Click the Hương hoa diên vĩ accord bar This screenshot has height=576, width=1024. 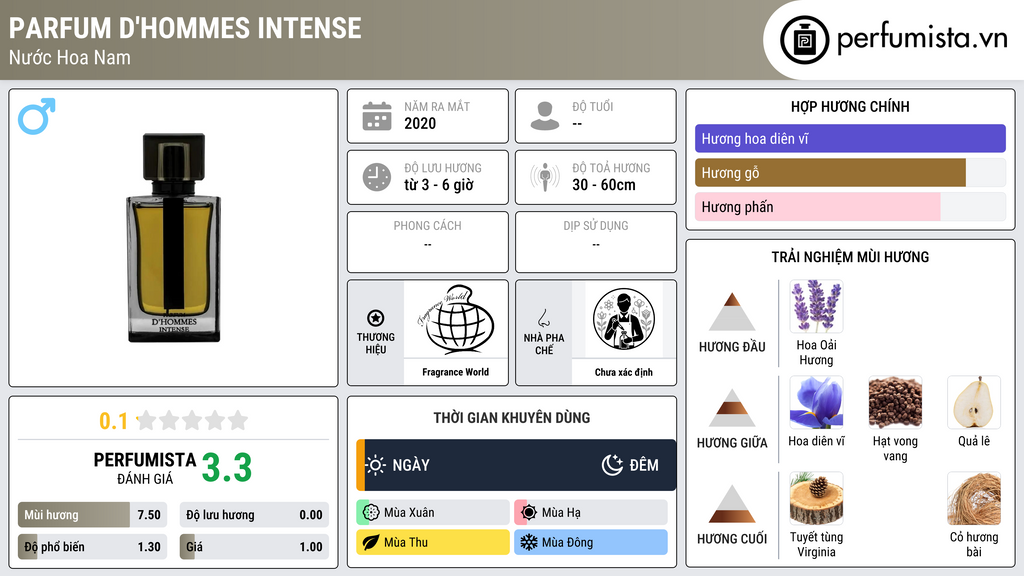click(850, 138)
